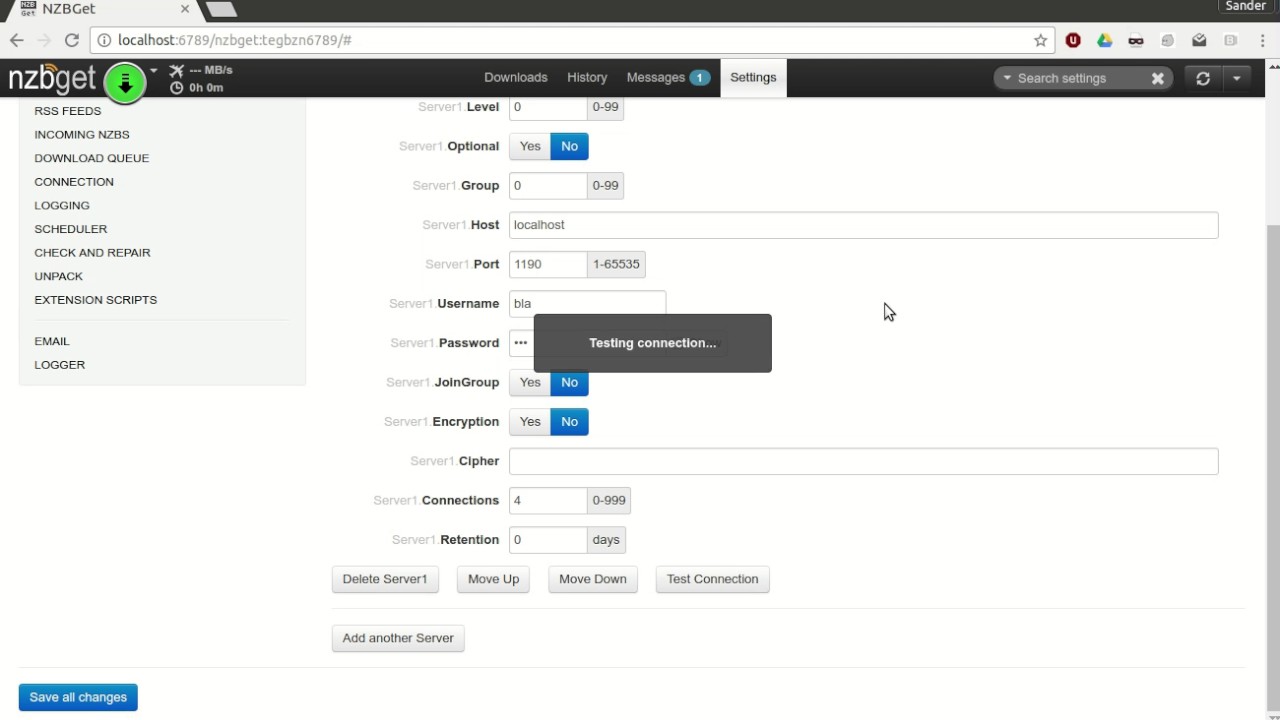This screenshot has height=720, width=1280.
Task: Set Server1.Encryption to No
Action: pyautogui.click(x=569, y=422)
